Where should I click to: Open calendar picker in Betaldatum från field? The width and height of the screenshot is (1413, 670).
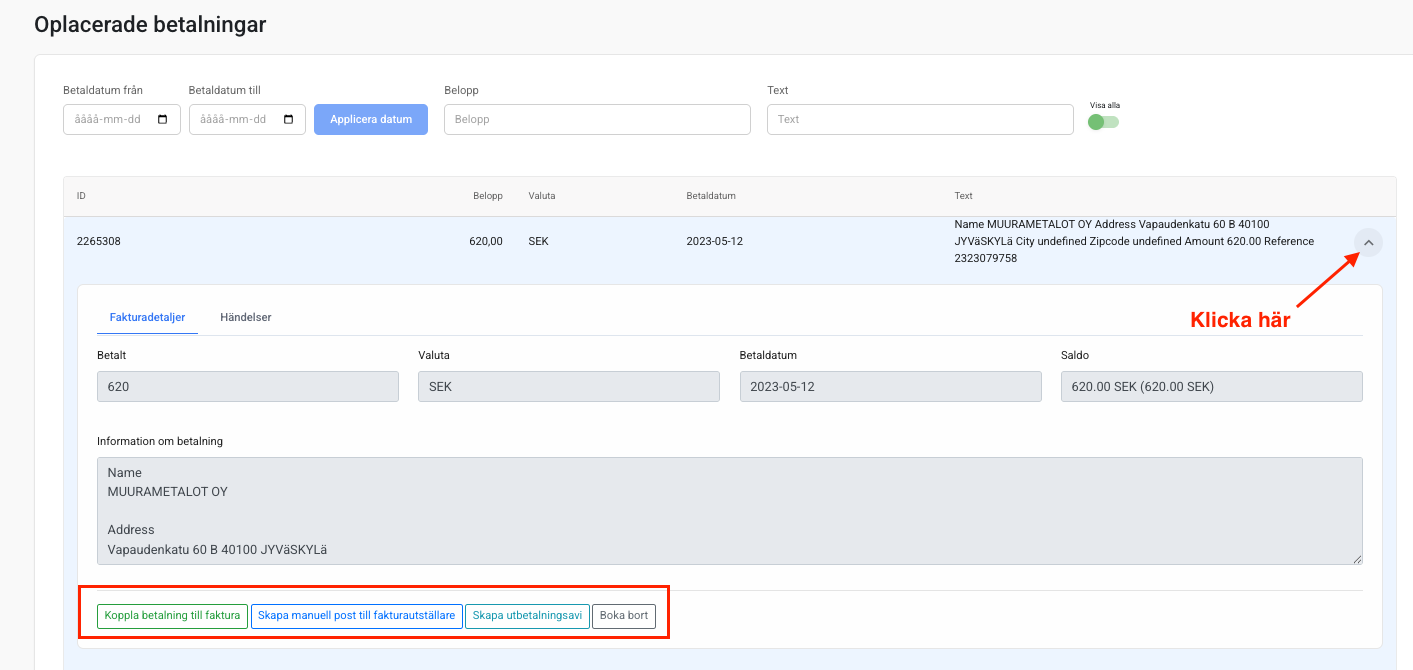(x=163, y=120)
